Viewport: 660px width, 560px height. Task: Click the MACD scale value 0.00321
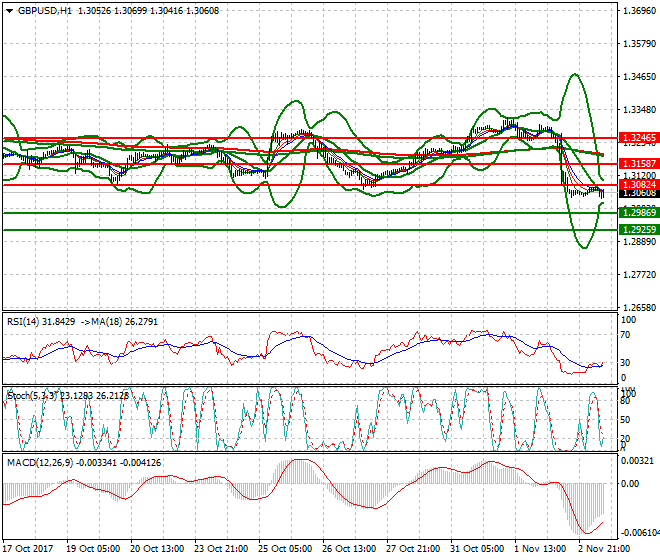coord(638,461)
